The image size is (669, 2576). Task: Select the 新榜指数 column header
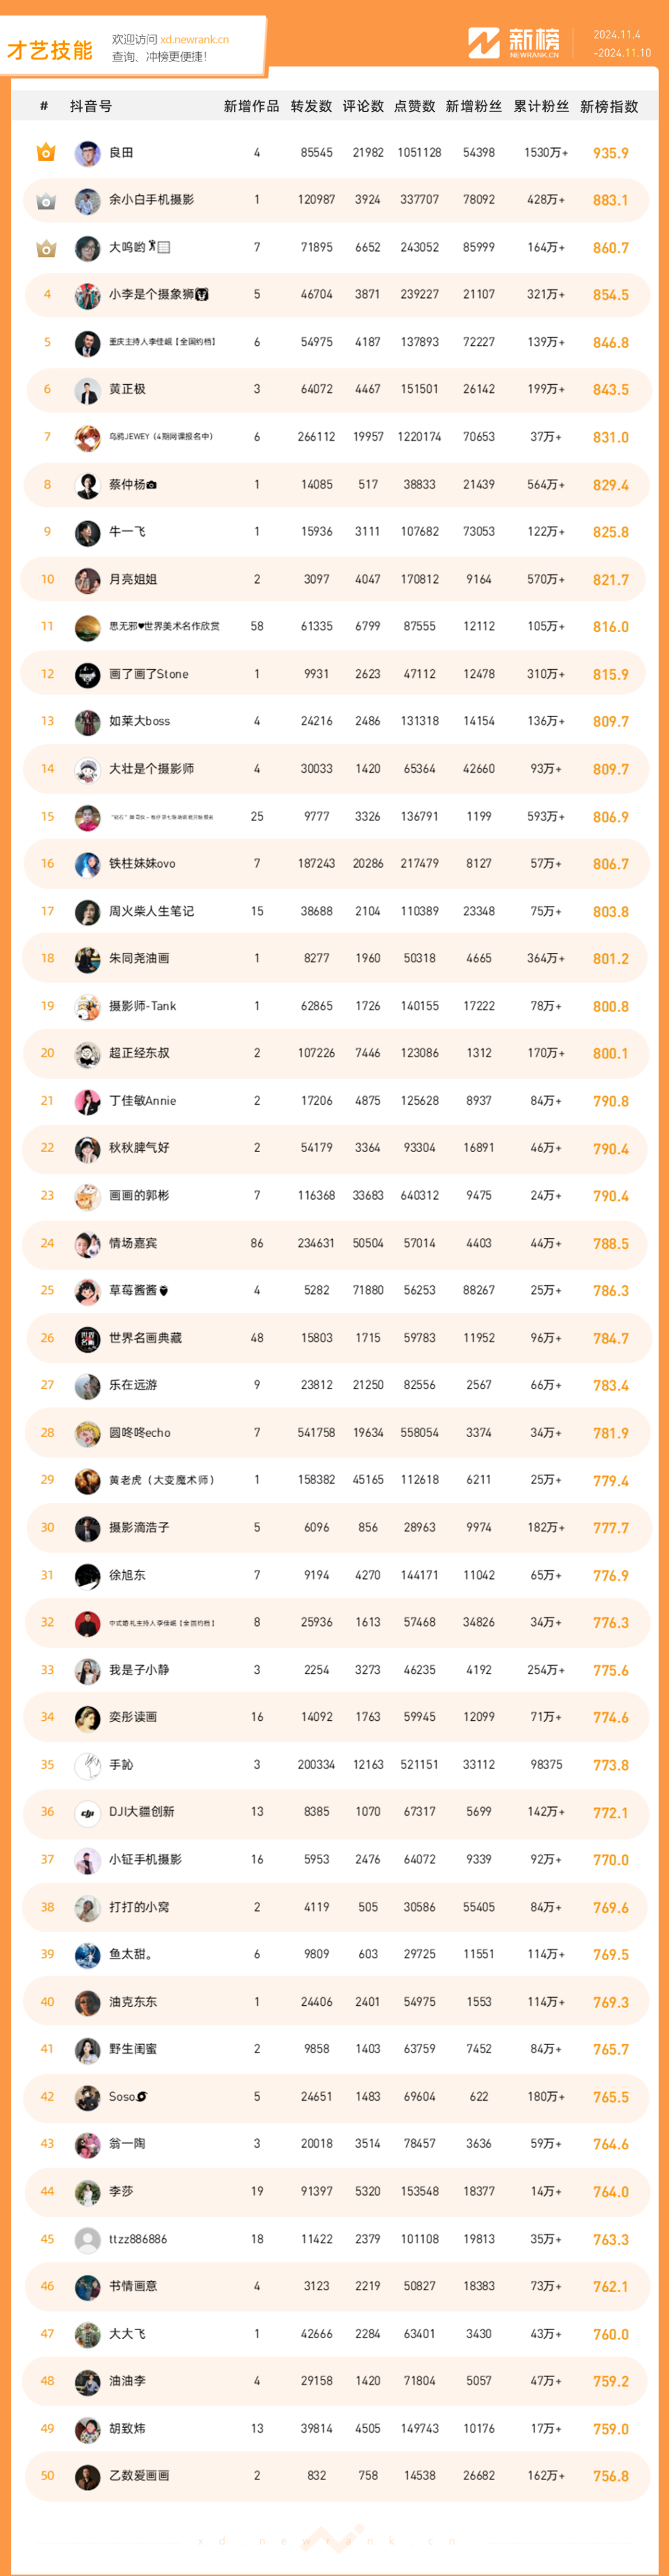tap(609, 106)
